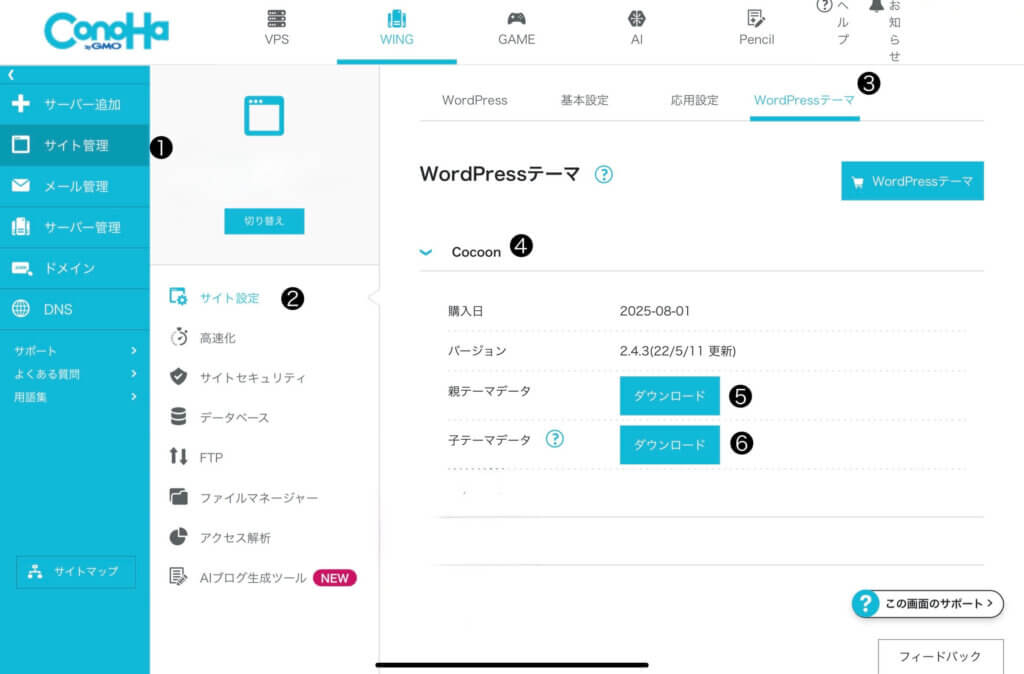
Task: Switch to the 応用設定 tab
Action: click(694, 101)
